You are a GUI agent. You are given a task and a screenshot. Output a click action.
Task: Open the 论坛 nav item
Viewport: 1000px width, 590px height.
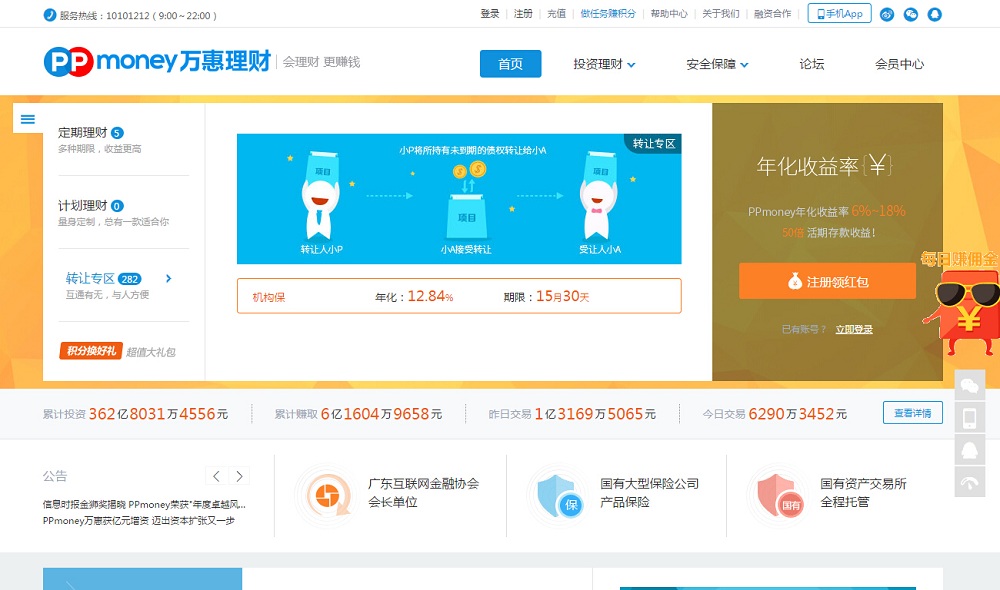click(x=812, y=64)
